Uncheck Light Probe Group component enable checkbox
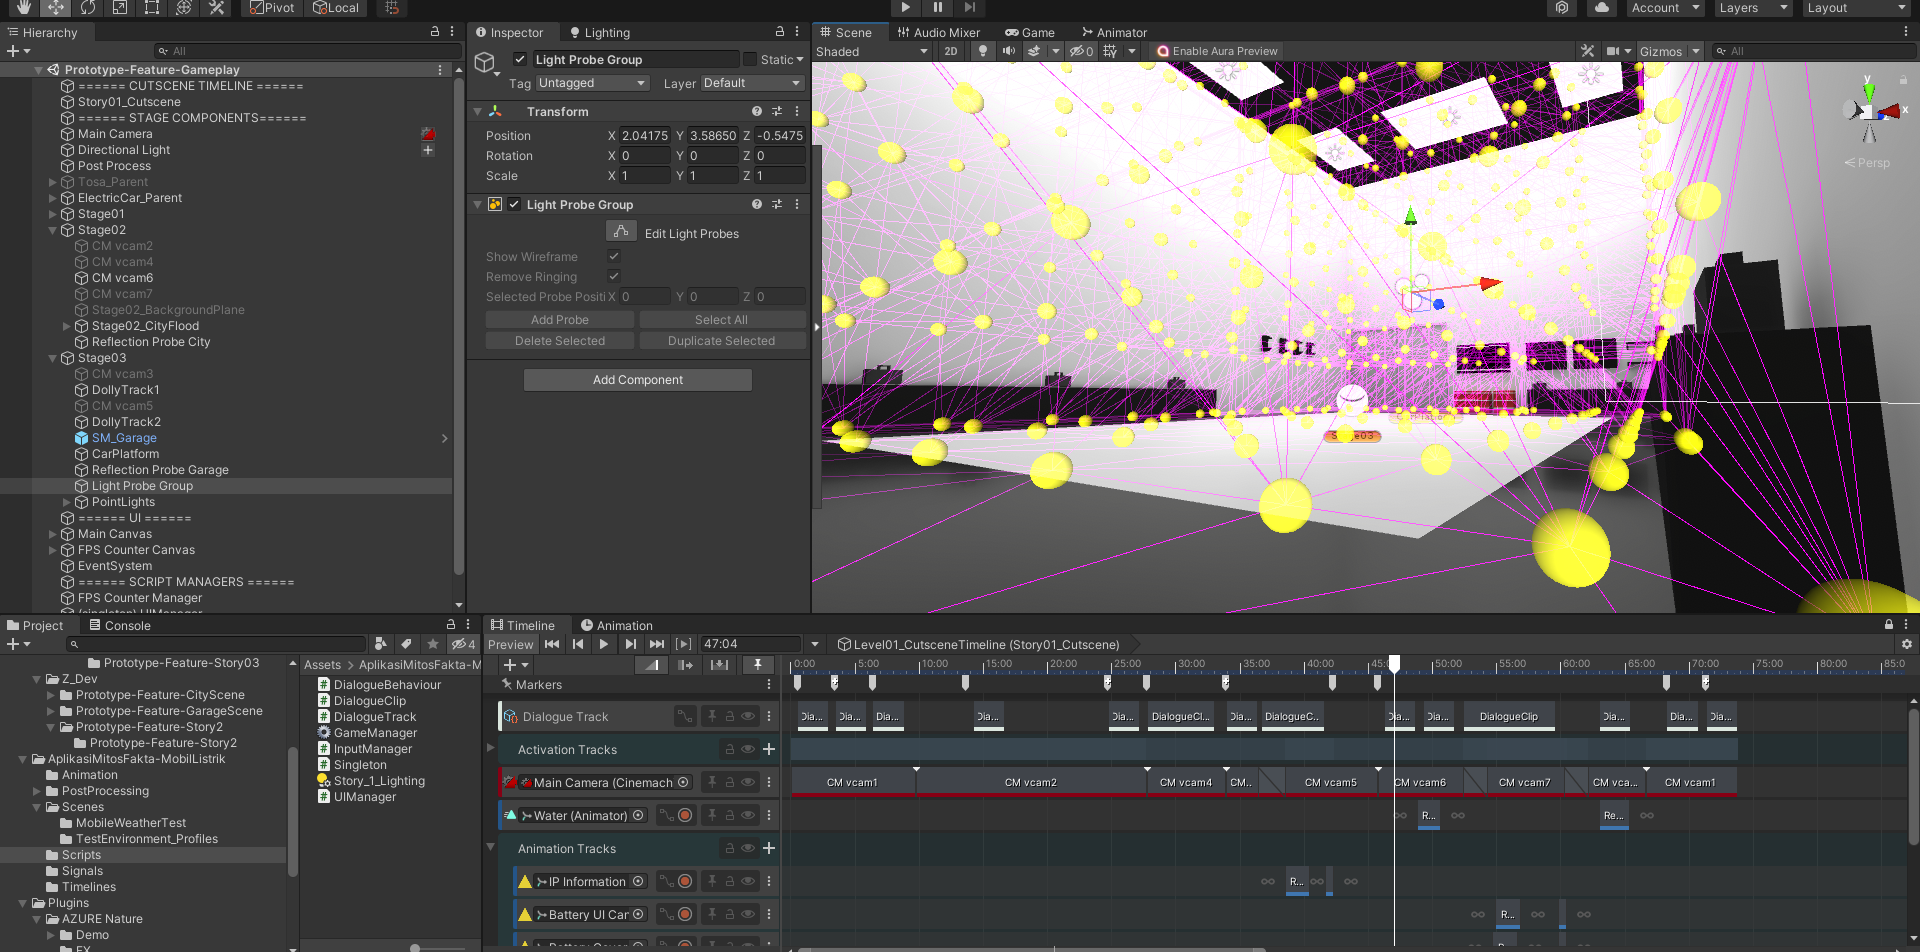The image size is (1920, 952). (x=514, y=204)
